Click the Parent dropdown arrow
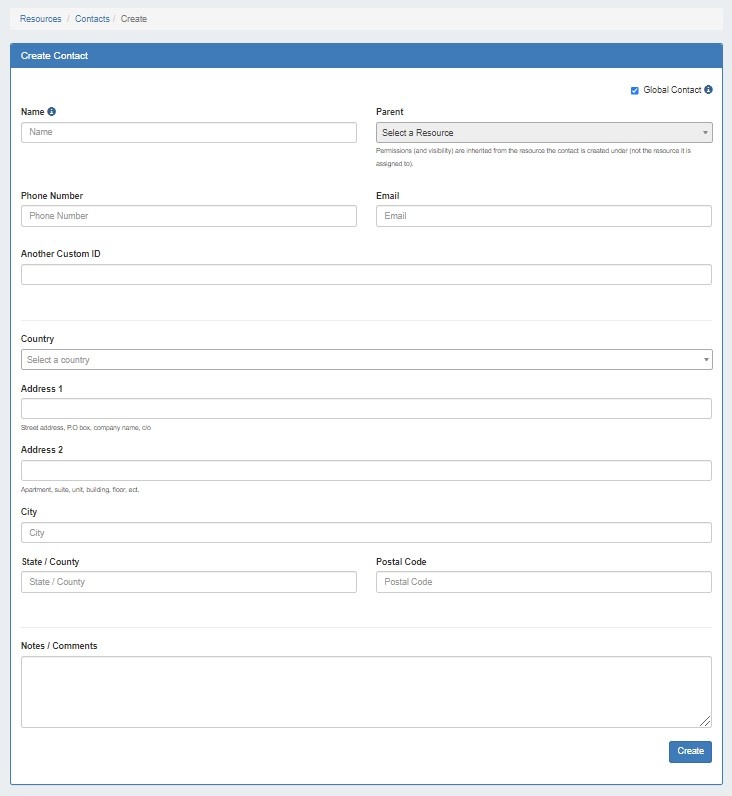Screen dimensions: 732x796 [704, 133]
